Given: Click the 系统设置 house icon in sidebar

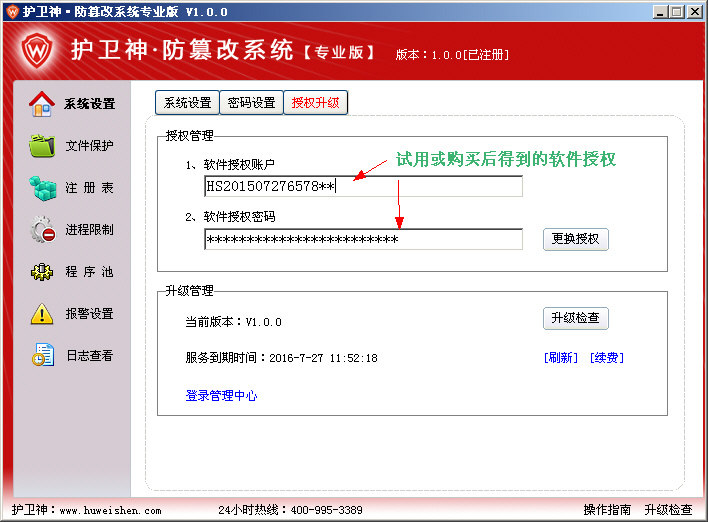Looking at the screenshot, I should click(x=42, y=104).
